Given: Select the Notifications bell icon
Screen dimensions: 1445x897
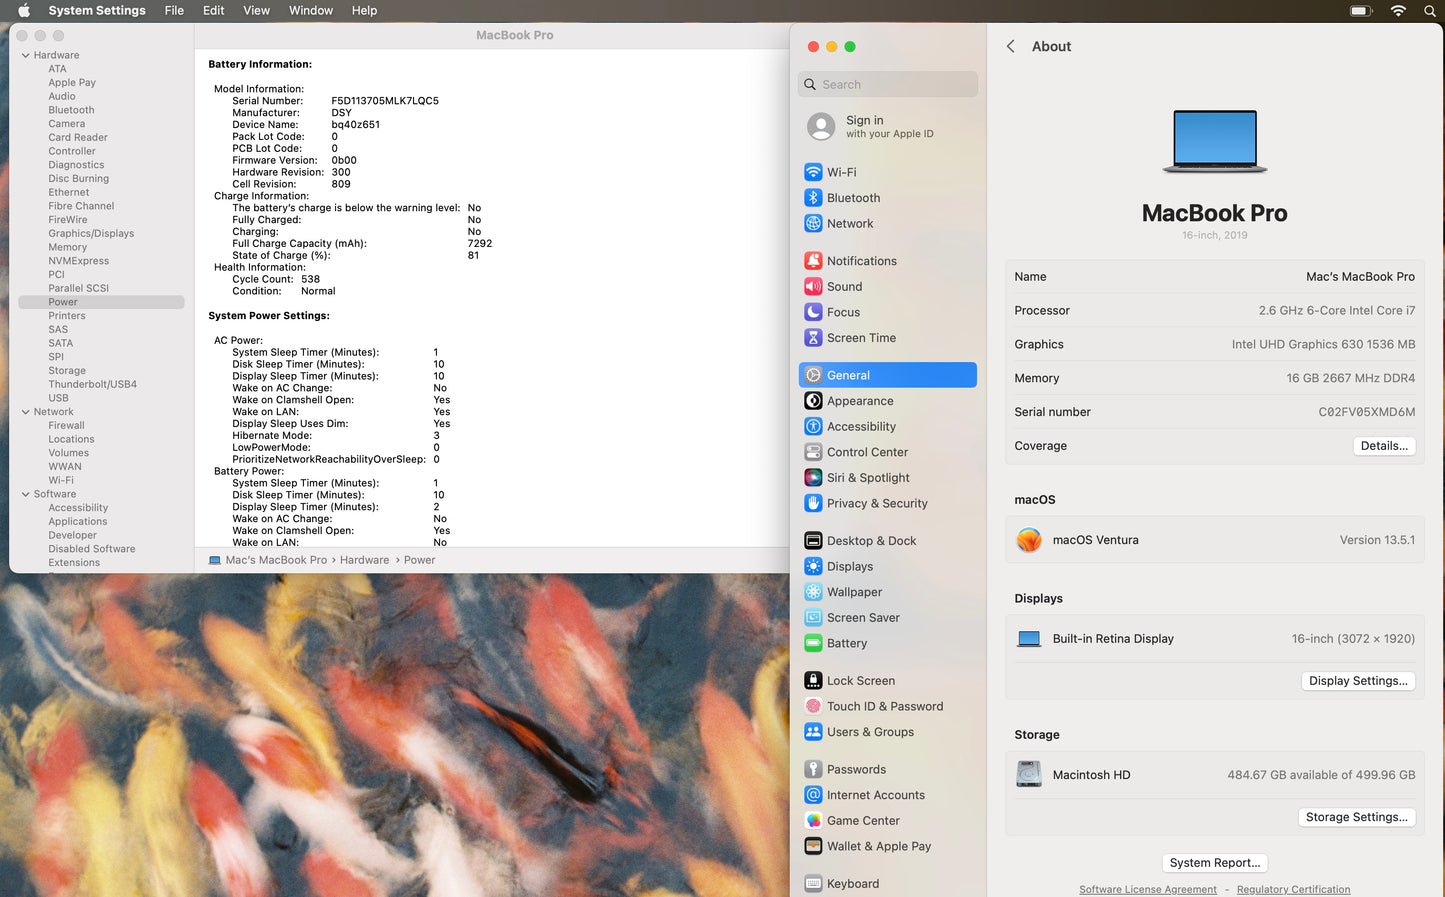Looking at the screenshot, I should tap(813, 261).
